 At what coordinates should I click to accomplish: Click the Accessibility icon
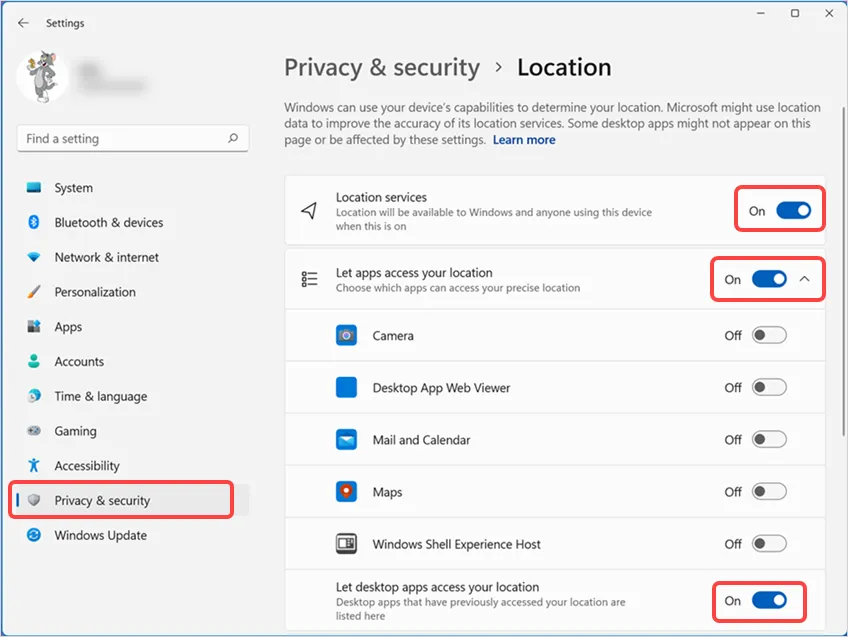(32, 466)
